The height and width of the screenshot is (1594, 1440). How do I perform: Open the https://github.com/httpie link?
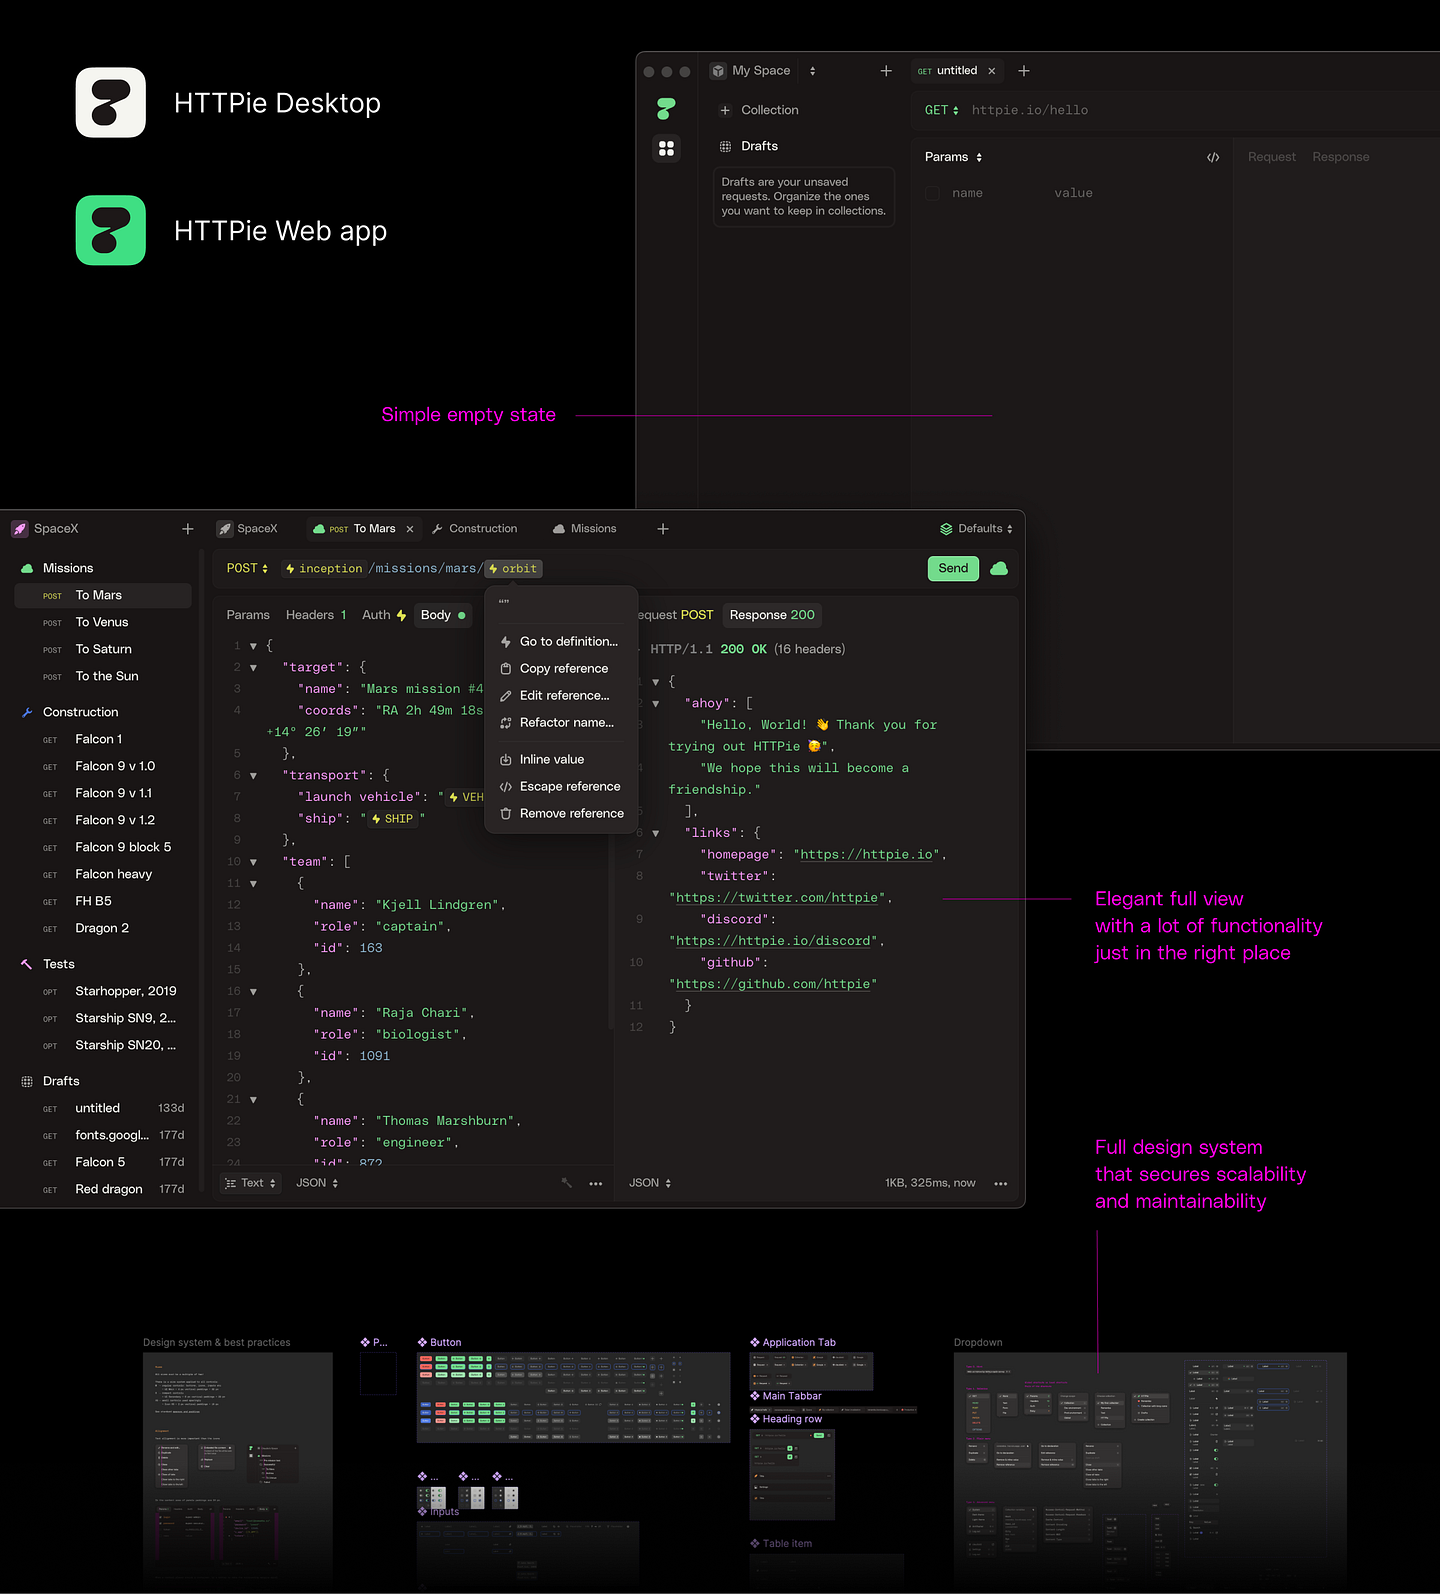pyautogui.click(x=773, y=984)
